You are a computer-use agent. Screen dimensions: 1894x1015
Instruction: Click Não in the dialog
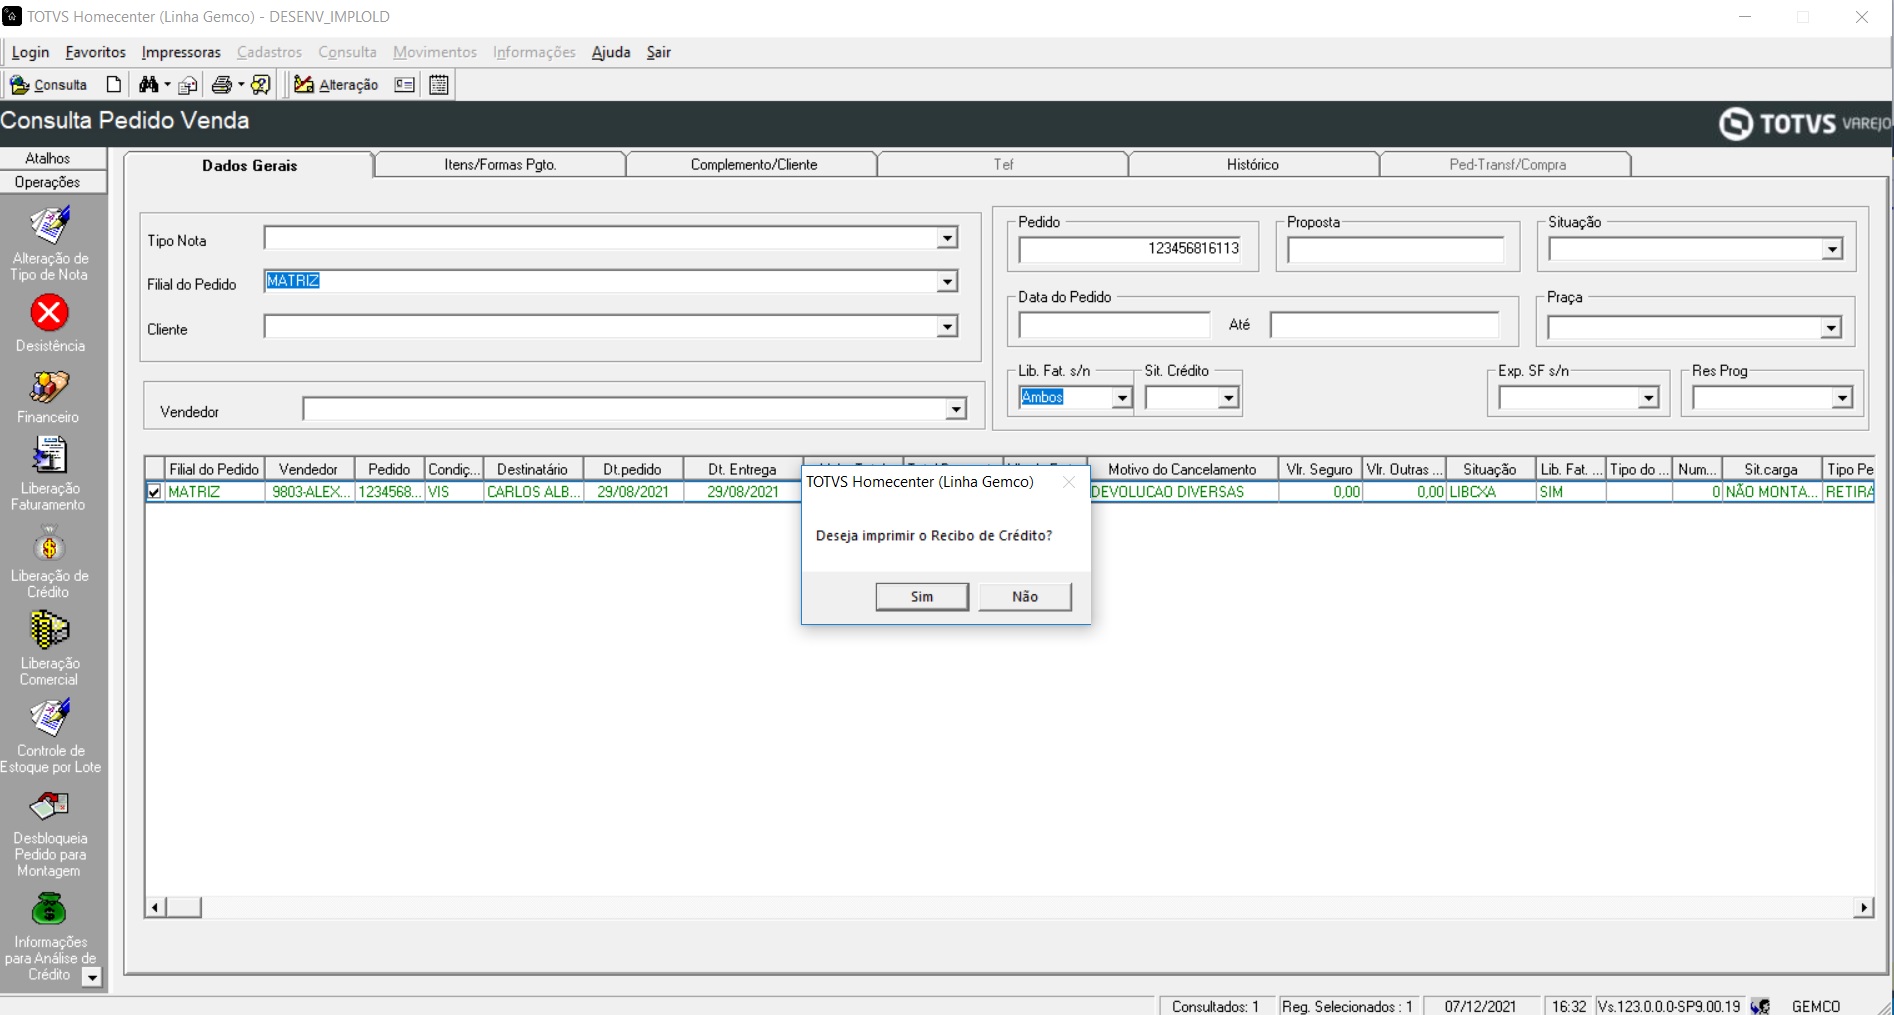1025,596
